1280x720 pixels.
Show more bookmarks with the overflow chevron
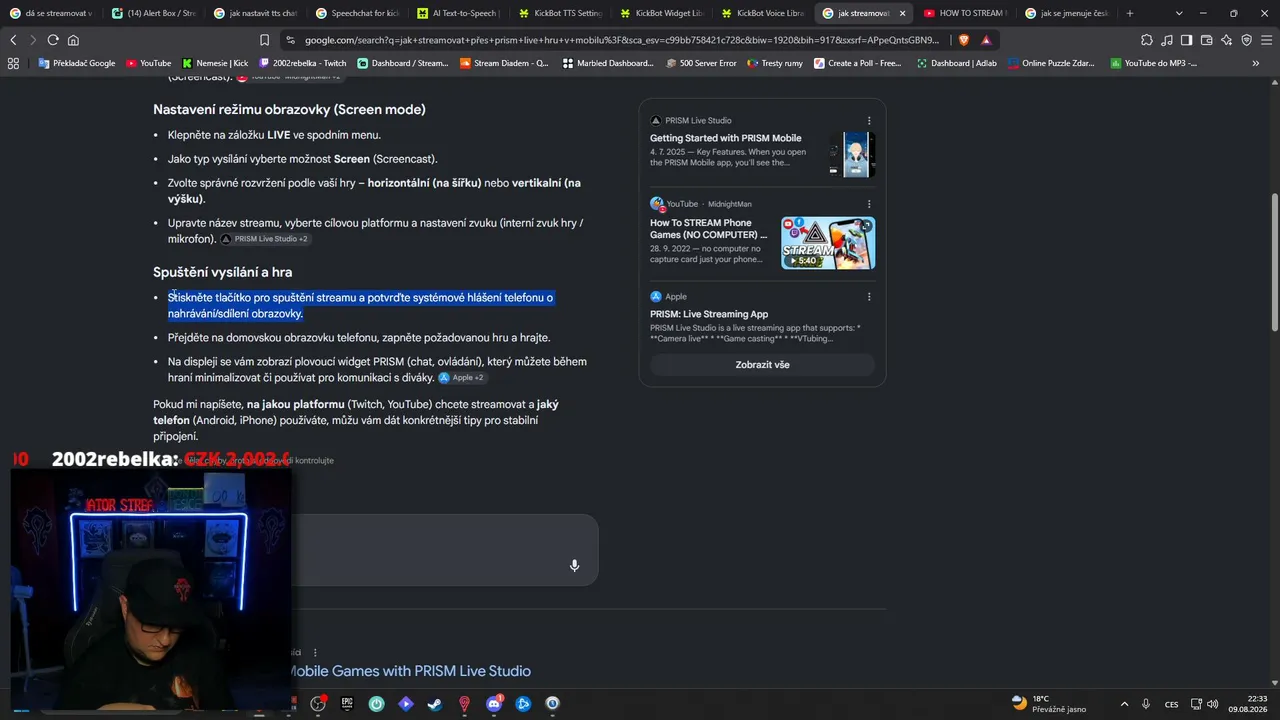1256,63
